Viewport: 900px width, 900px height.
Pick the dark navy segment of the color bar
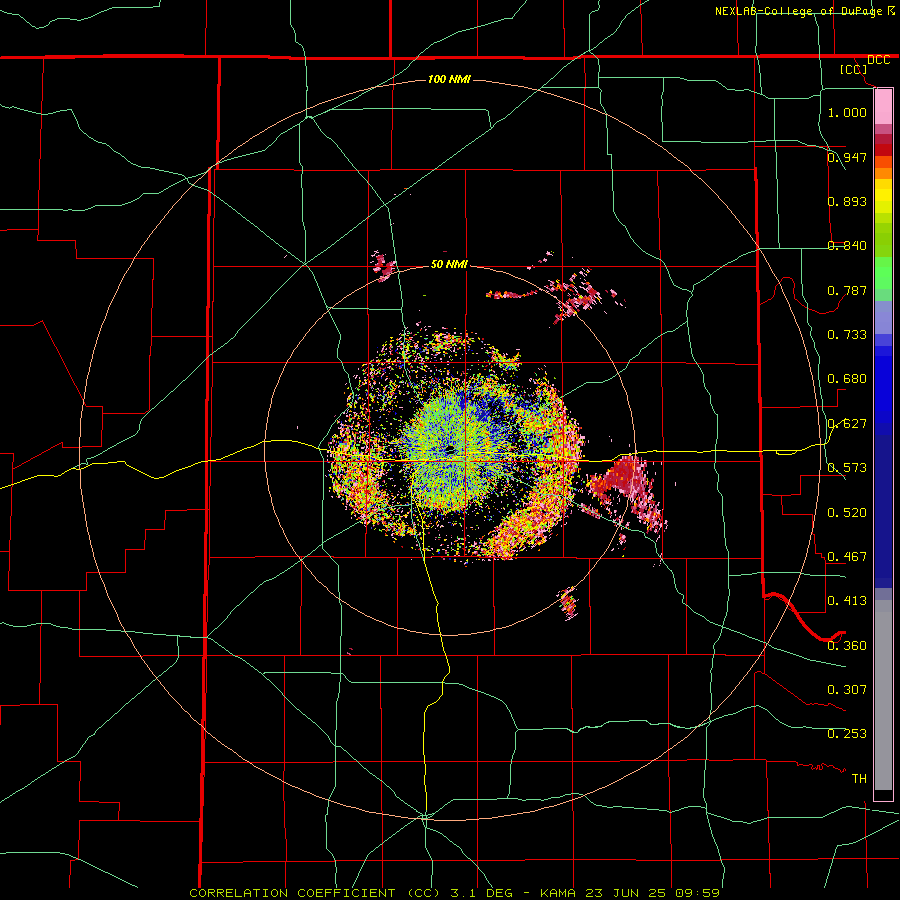[x=883, y=511]
